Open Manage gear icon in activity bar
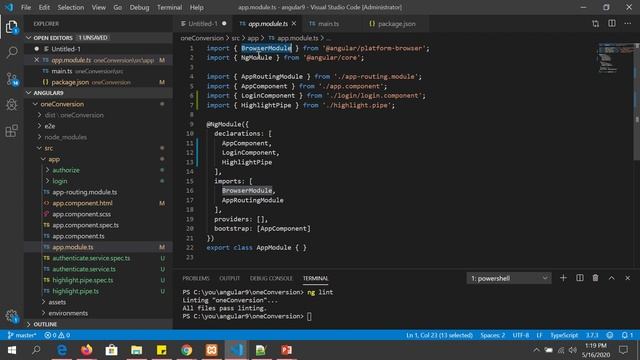The image size is (640, 360). pos(11,316)
